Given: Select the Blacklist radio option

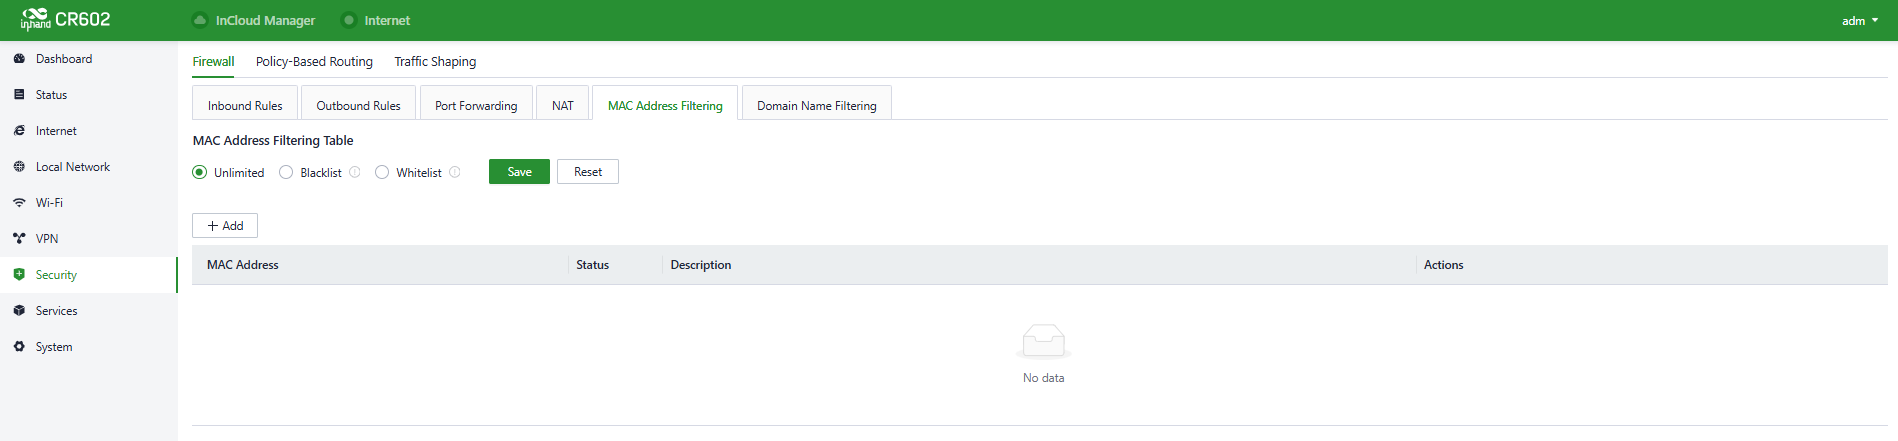Looking at the screenshot, I should (286, 172).
